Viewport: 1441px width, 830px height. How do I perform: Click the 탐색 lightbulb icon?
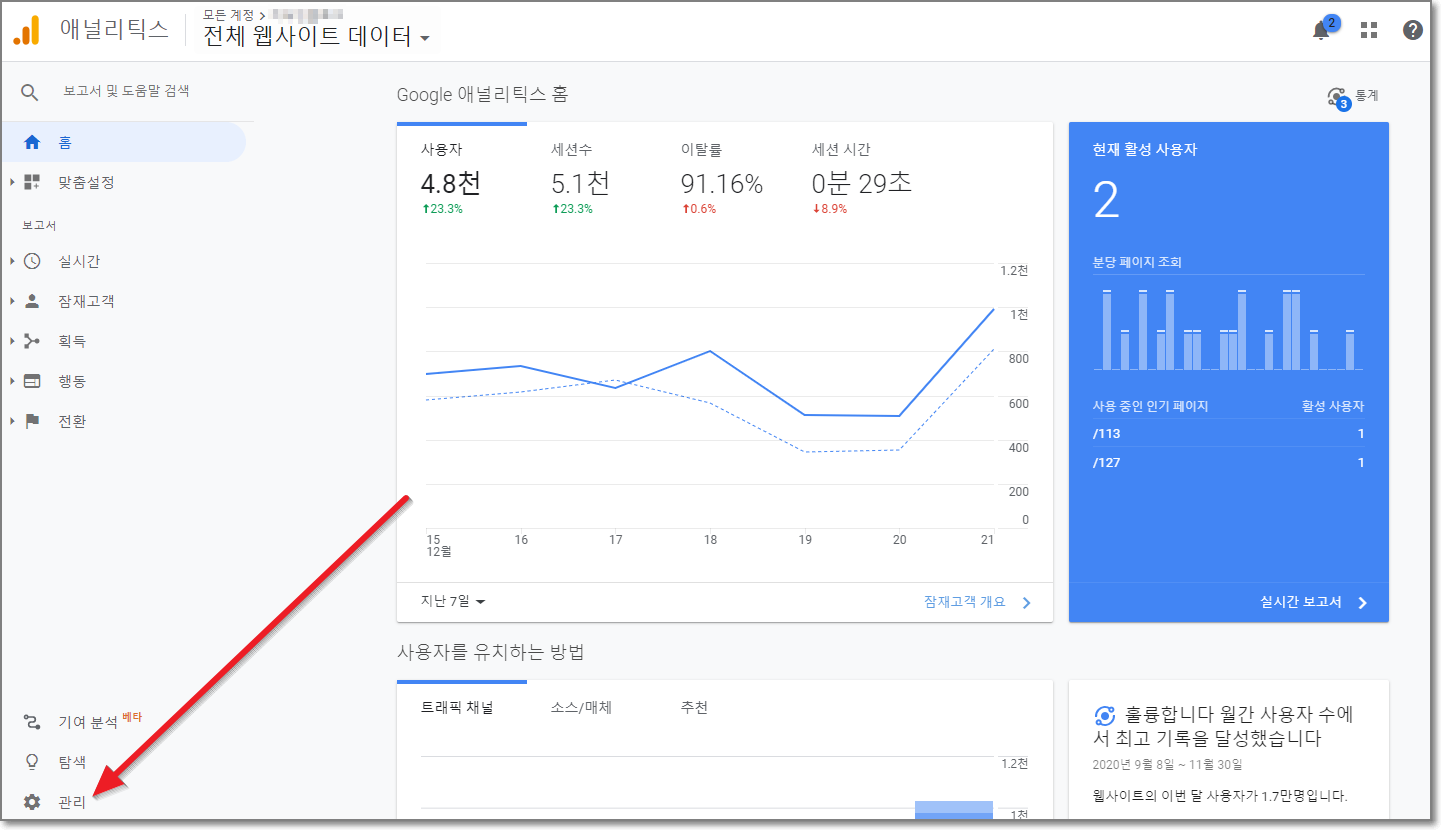click(32, 762)
